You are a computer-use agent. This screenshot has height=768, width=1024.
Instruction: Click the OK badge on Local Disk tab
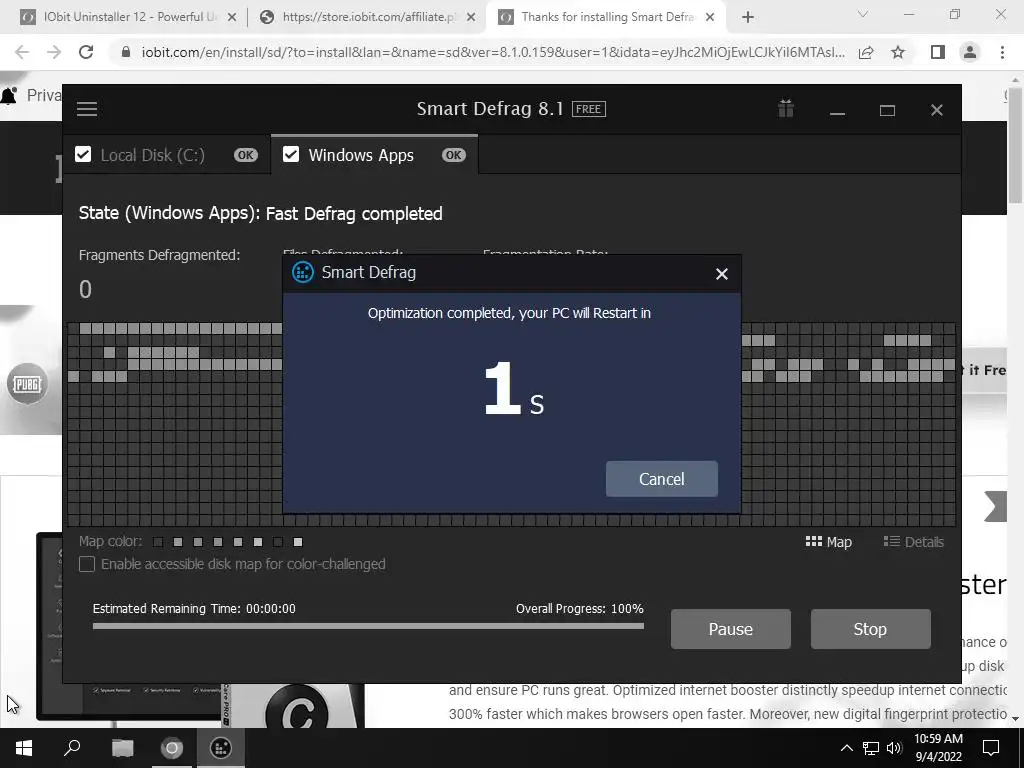tap(246, 155)
